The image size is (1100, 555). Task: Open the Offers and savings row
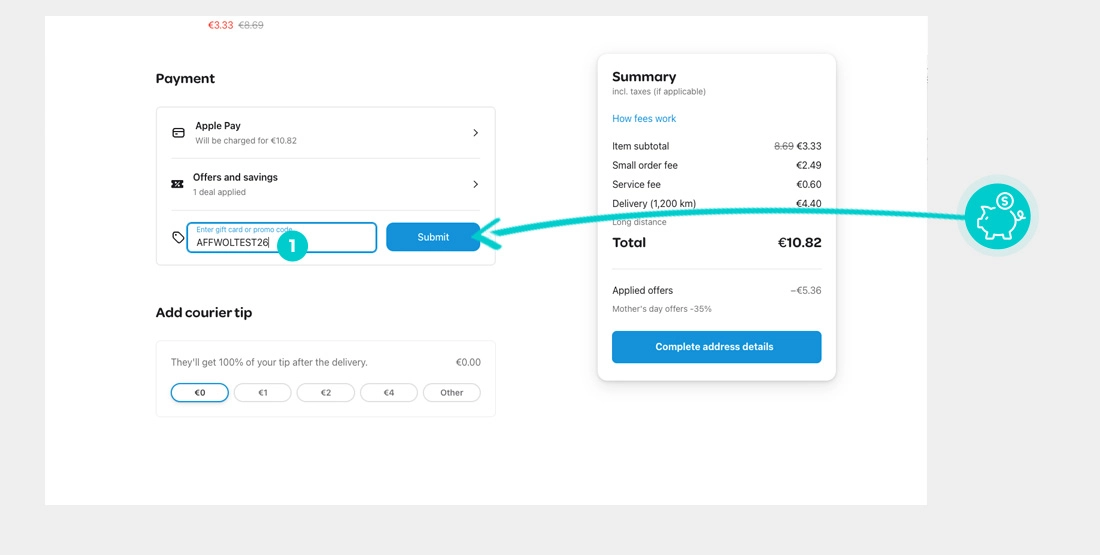pos(326,184)
